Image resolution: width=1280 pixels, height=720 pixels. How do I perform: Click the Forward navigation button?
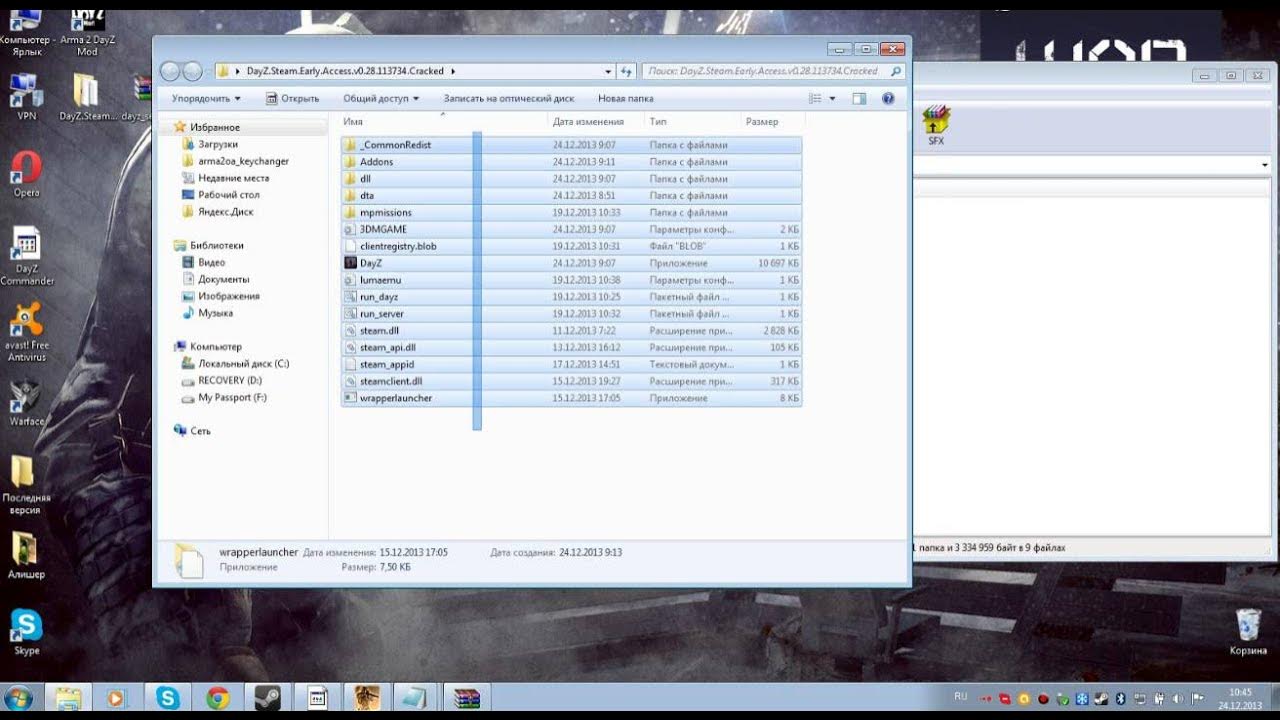click(192, 71)
